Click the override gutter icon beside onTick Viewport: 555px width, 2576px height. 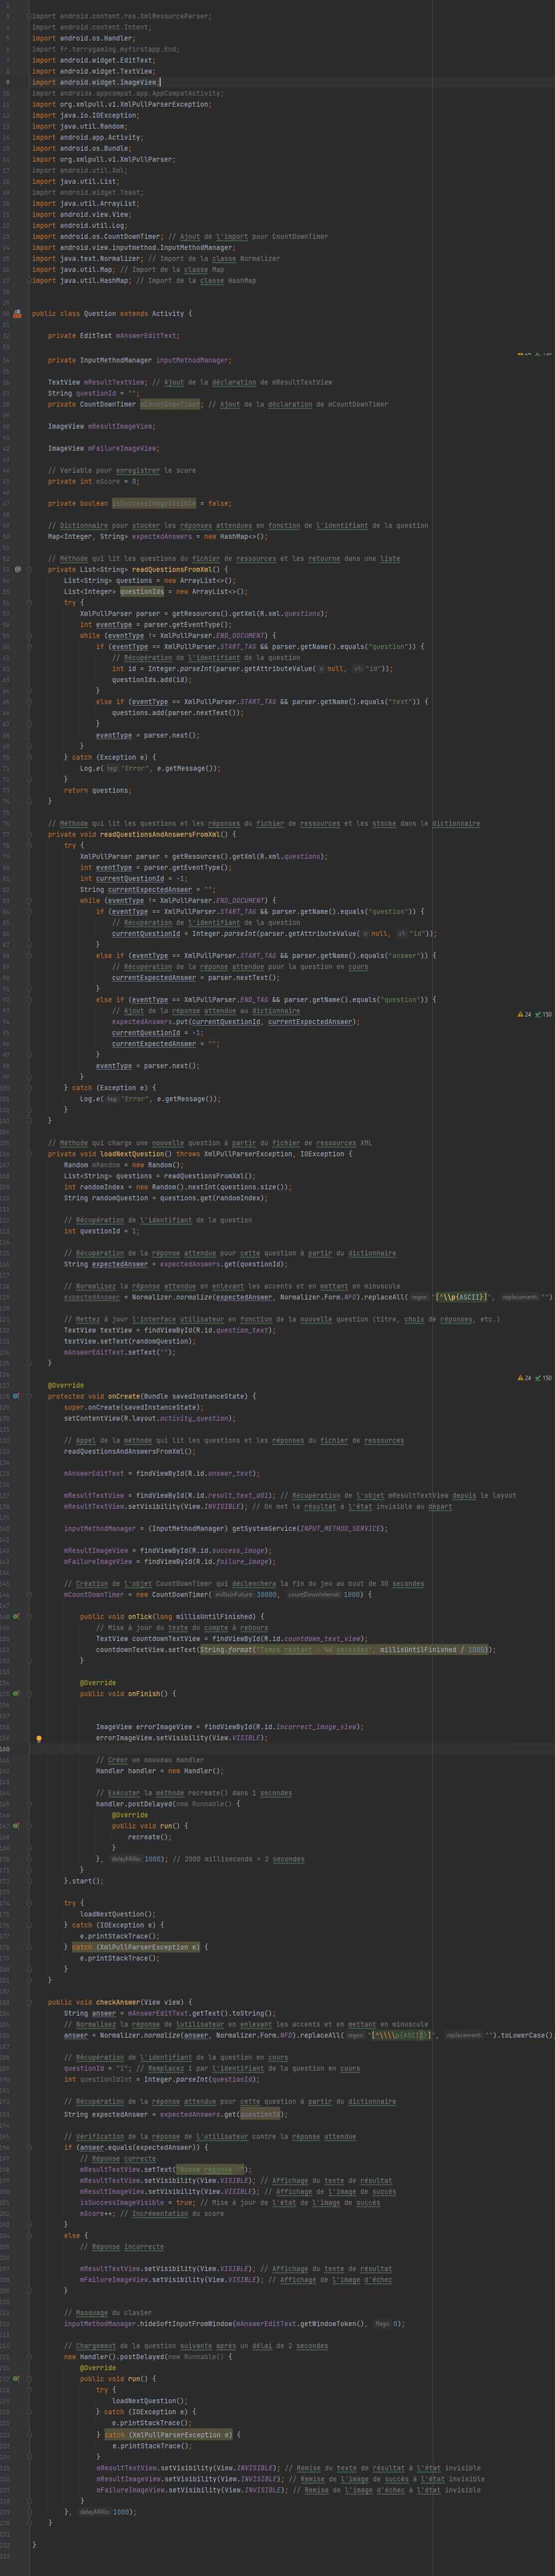click(x=17, y=1617)
